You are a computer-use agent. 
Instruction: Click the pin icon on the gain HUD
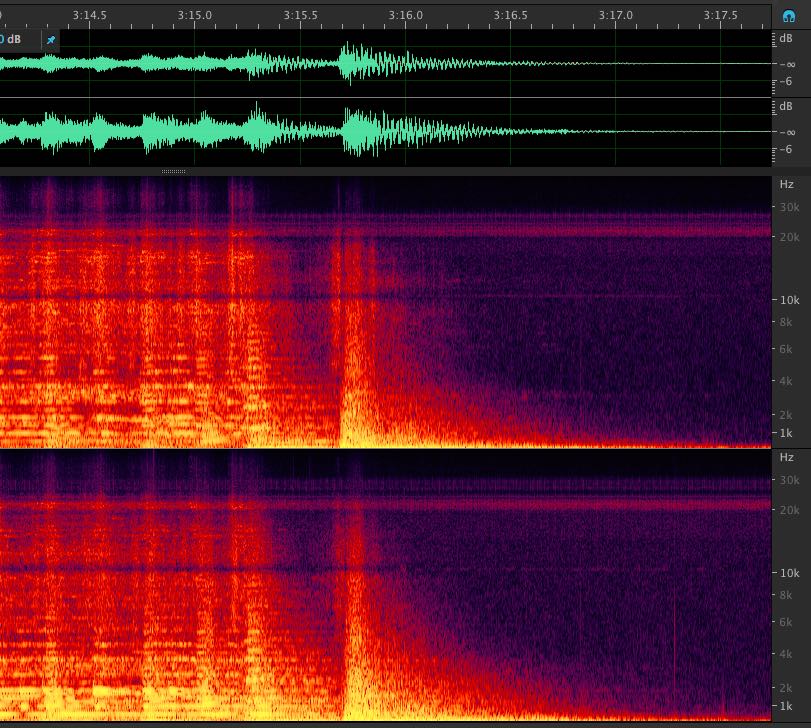tap(51, 40)
